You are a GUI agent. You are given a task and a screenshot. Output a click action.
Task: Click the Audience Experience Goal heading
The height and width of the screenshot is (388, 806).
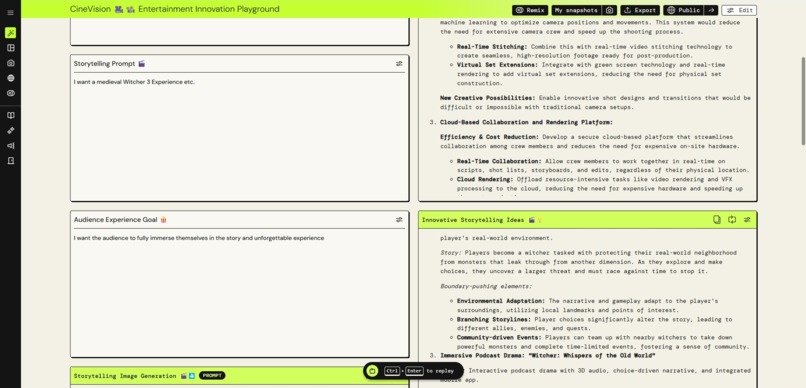[120, 219]
